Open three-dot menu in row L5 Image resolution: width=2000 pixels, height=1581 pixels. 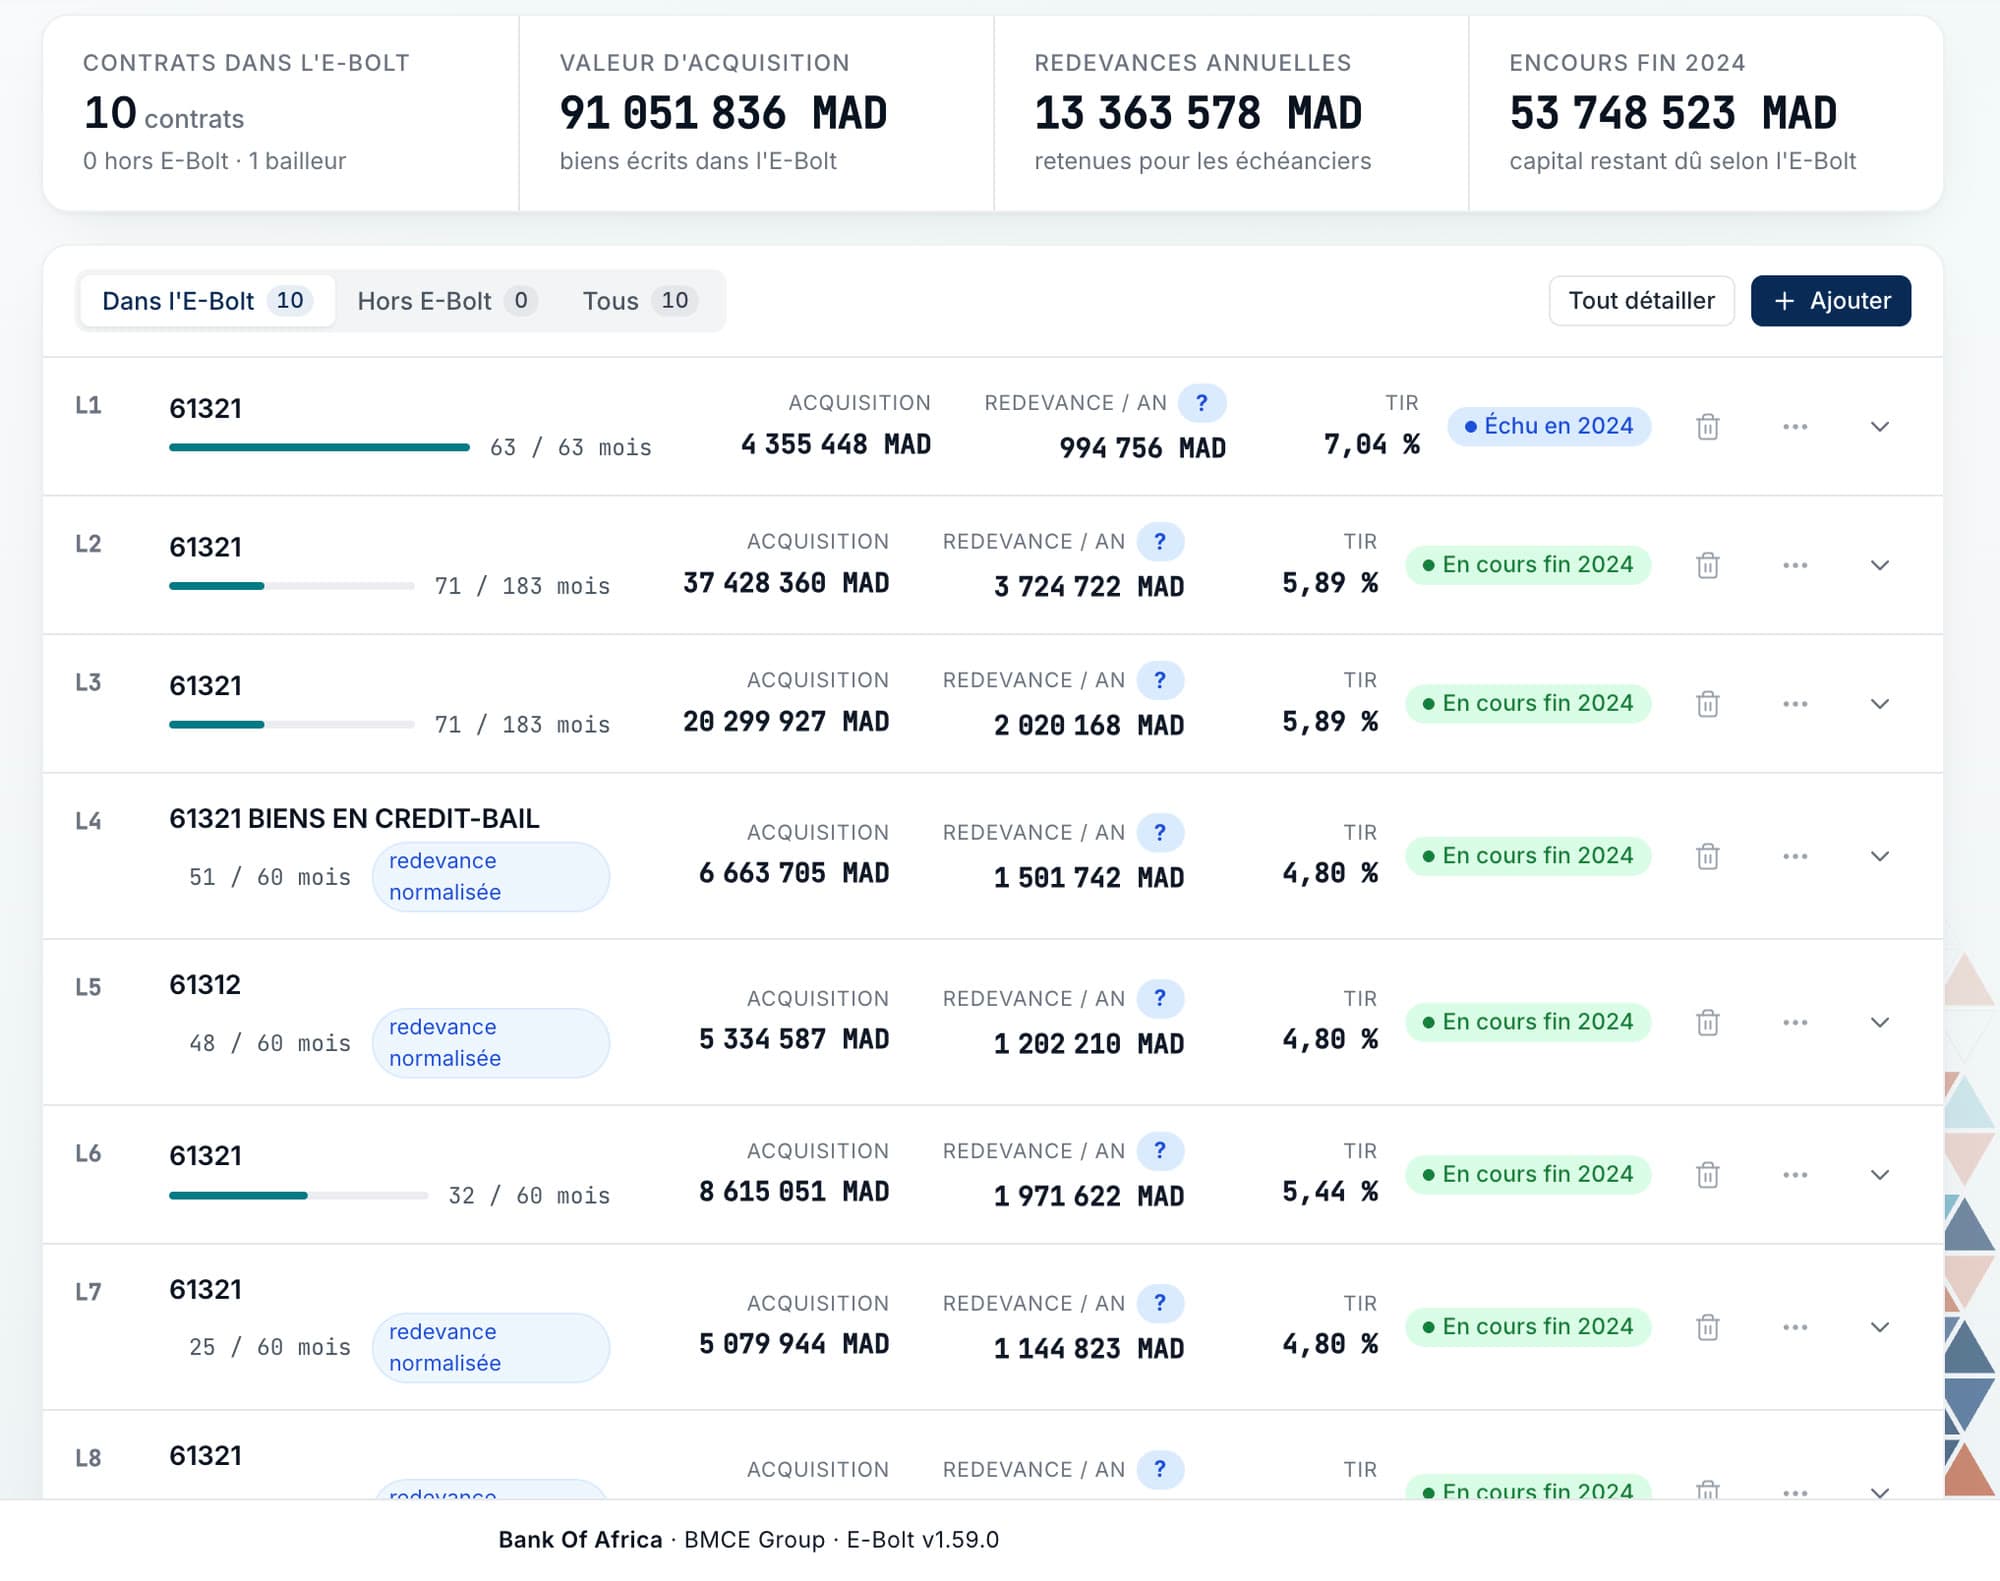pyautogui.click(x=1795, y=1022)
